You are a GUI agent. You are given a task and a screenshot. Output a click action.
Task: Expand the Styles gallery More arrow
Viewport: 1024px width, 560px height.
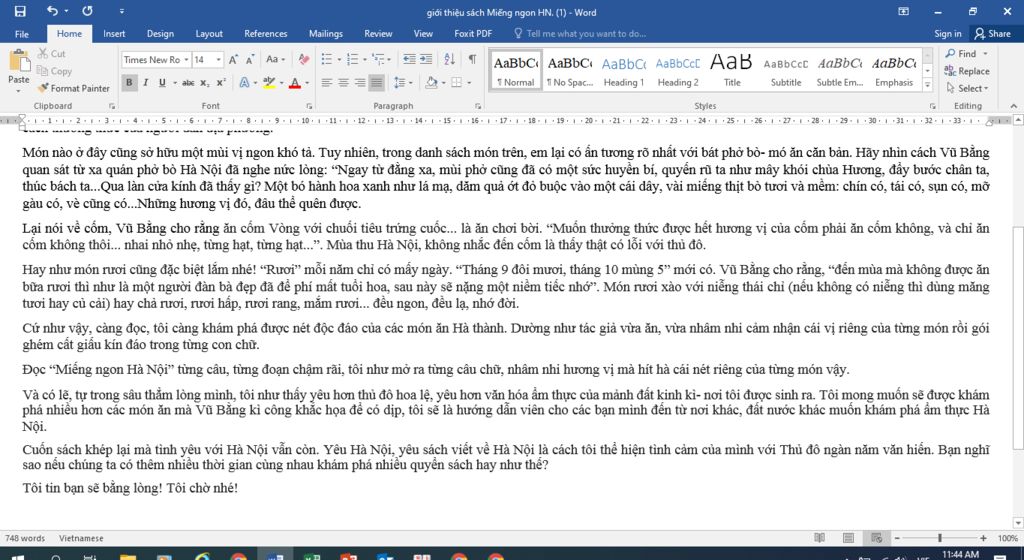(927, 85)
